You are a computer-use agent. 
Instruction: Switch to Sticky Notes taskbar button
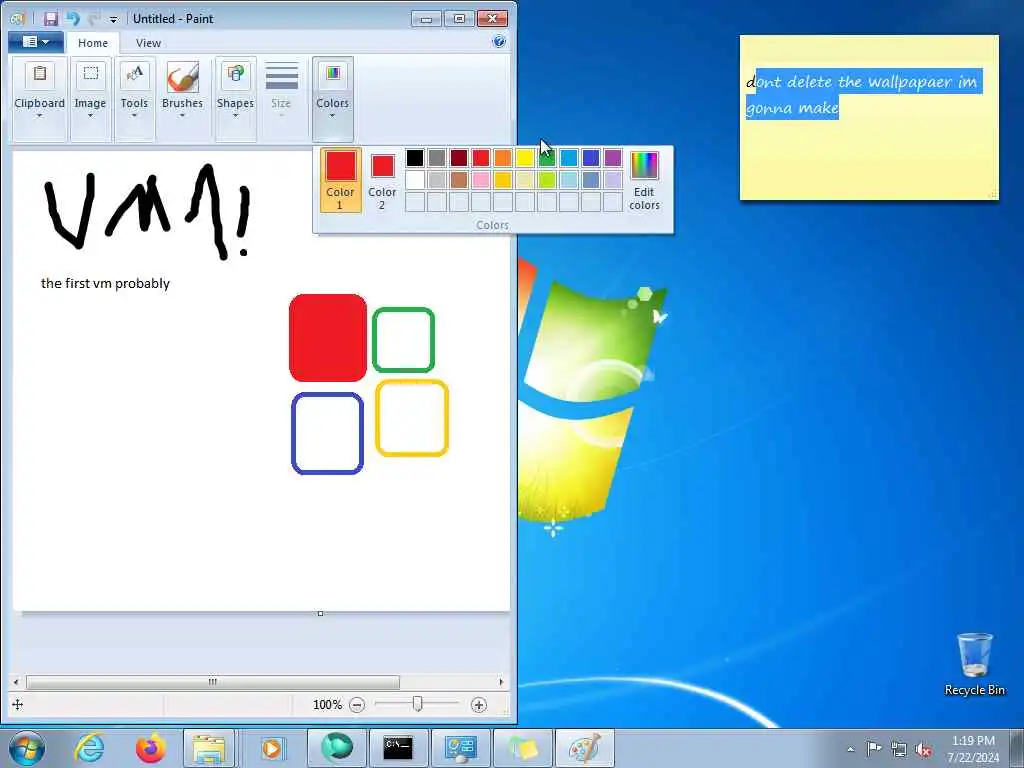pyautogui.click(x=522, y=748)
